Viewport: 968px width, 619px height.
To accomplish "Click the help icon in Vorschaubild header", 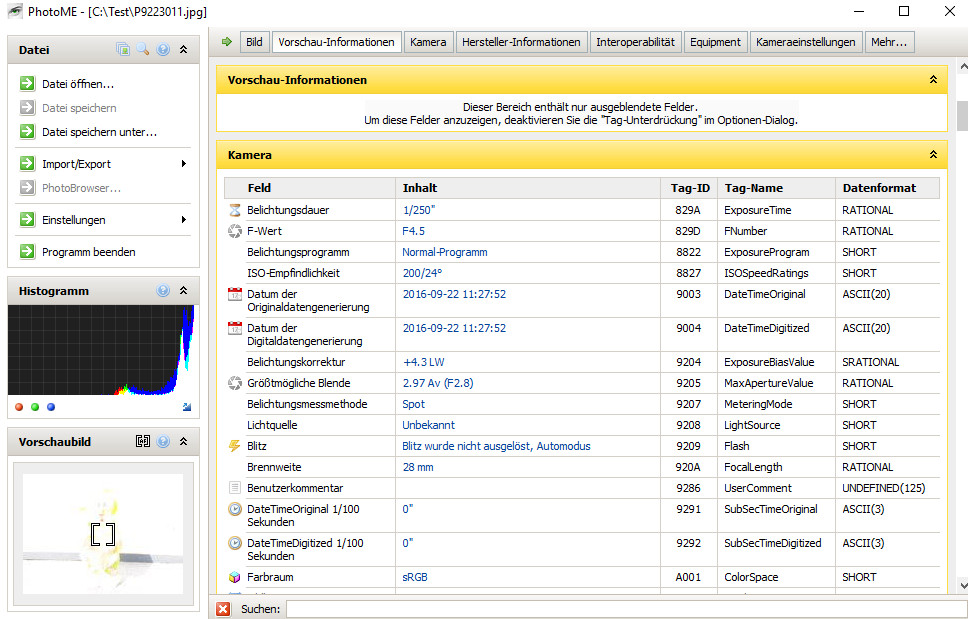I will [x=163, y=441].
